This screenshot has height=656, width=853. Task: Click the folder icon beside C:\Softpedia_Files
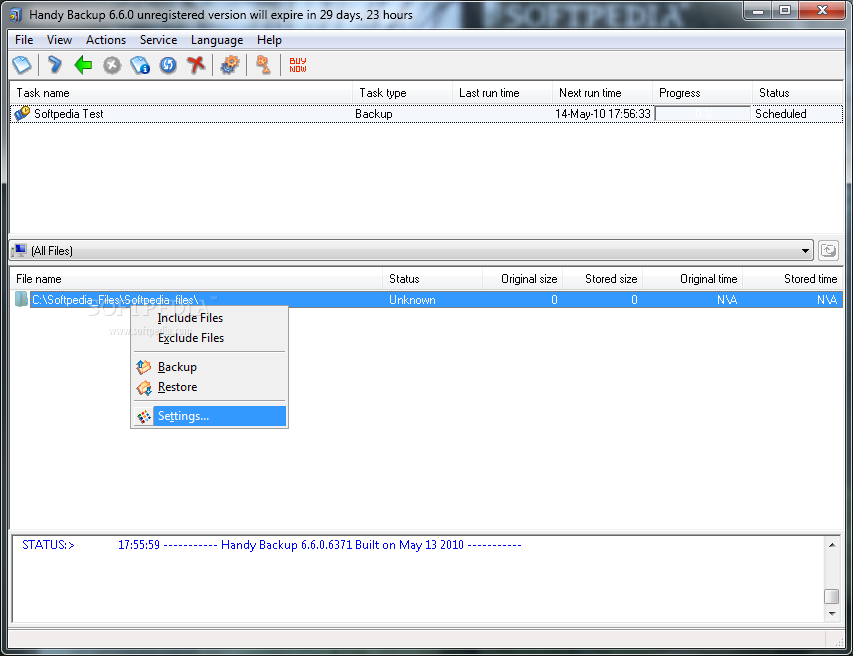[21, 299]
